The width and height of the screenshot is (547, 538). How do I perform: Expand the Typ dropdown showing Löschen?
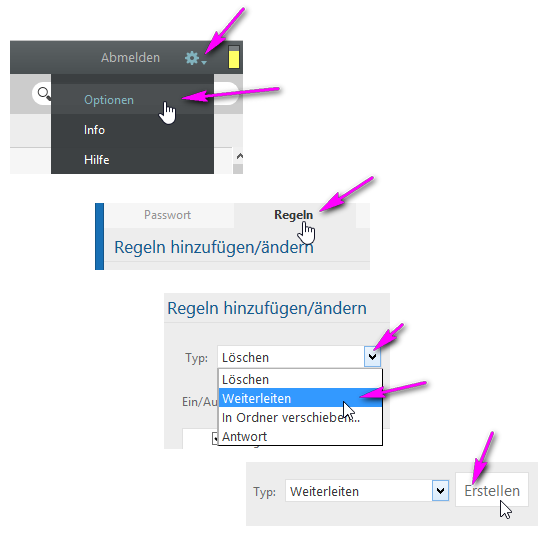[x=372, y=357]
